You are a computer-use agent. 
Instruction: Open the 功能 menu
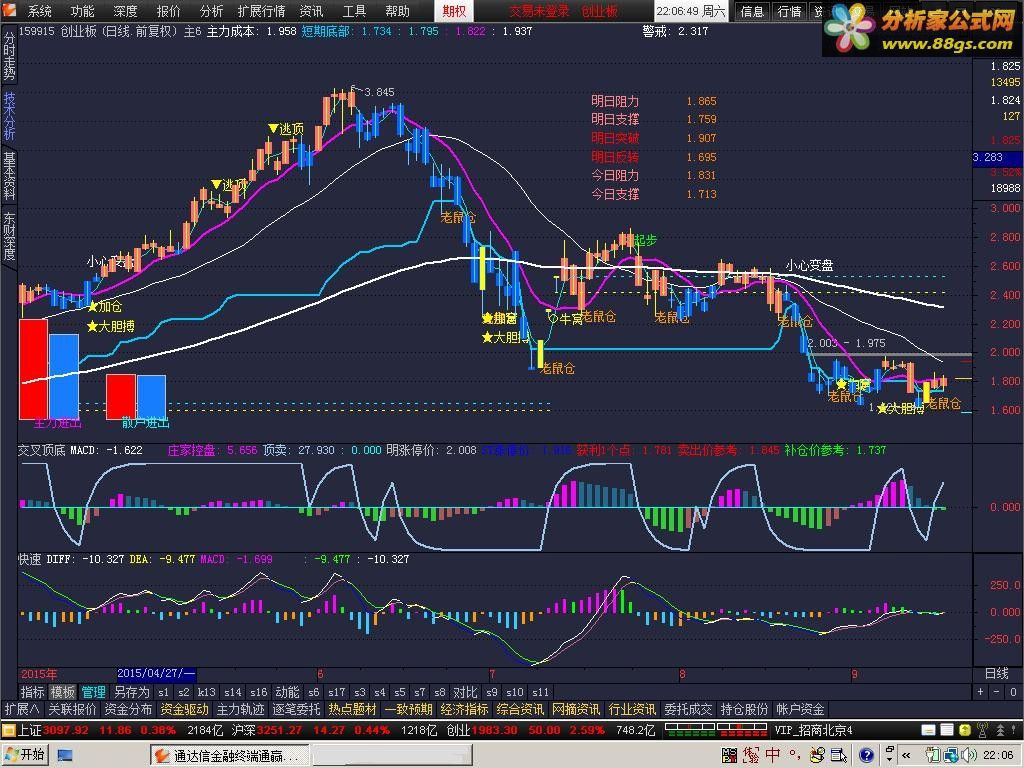point(82,11)
